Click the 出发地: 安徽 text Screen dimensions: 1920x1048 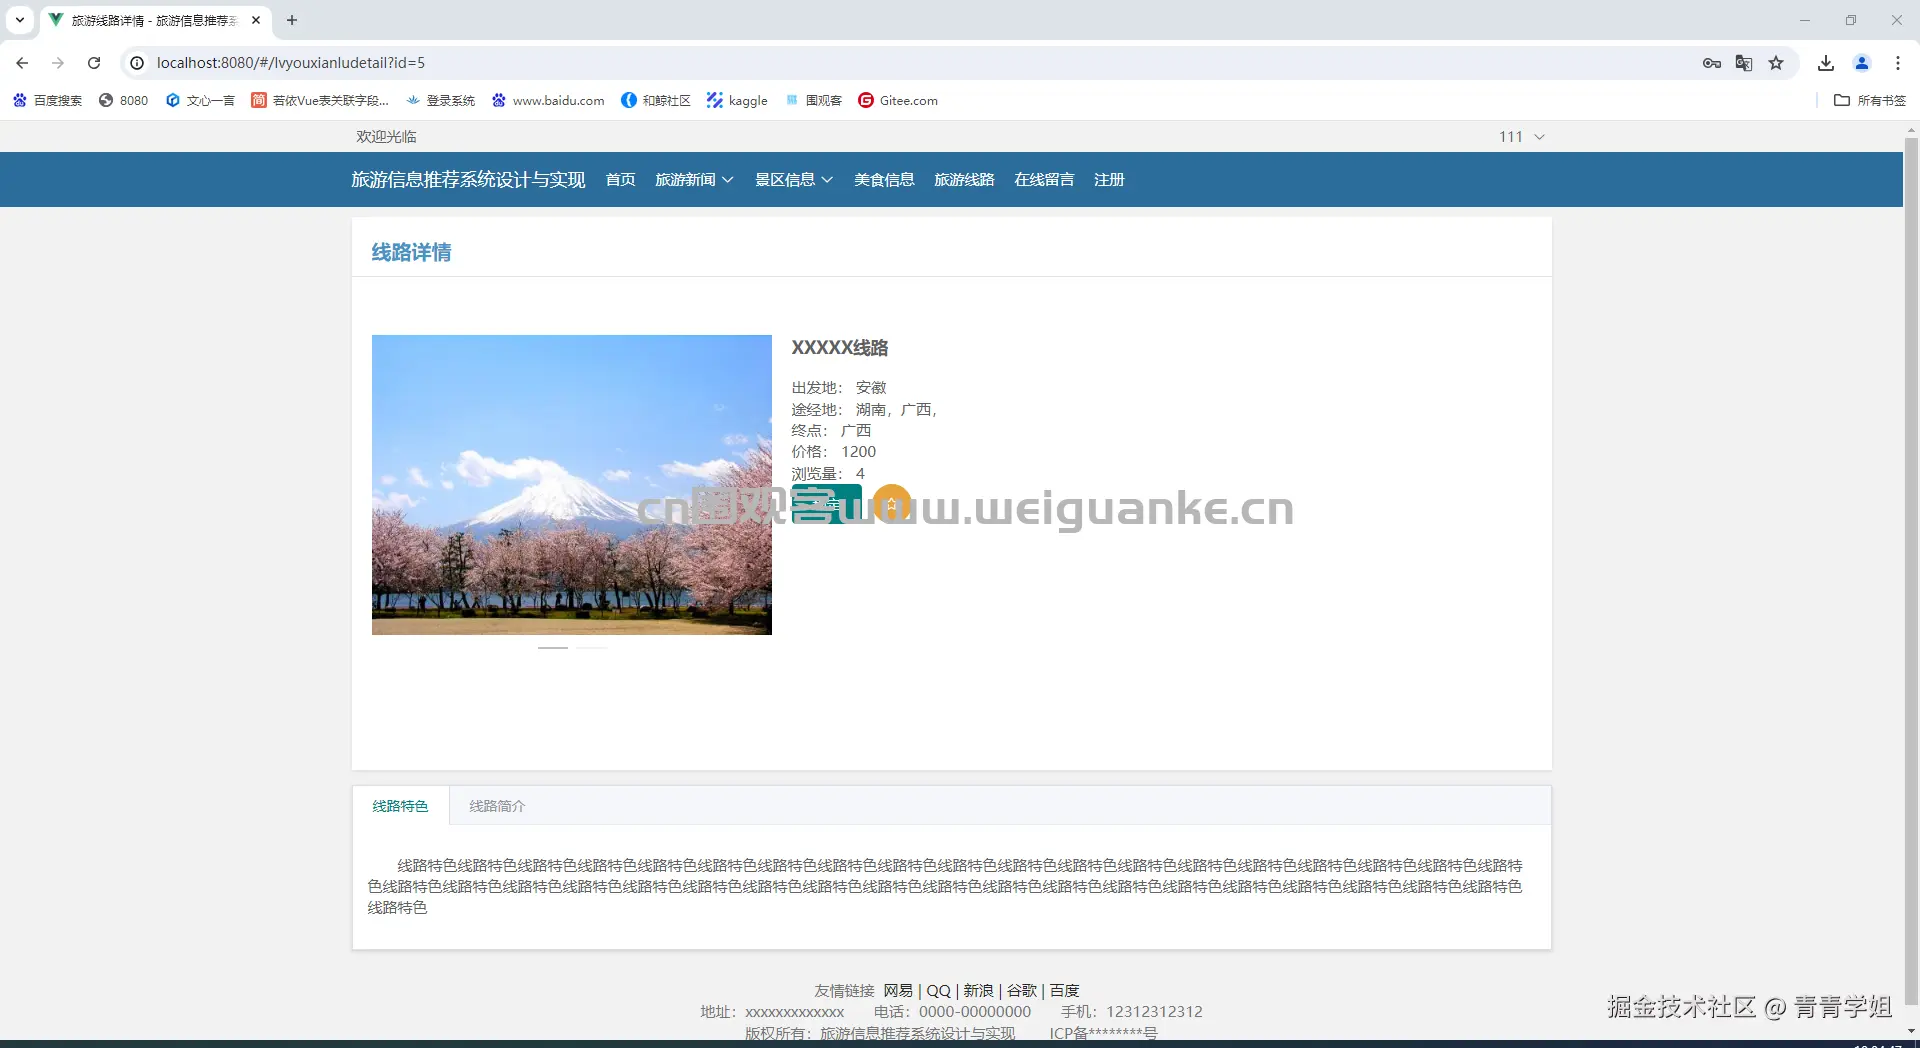tap(839, 388)
